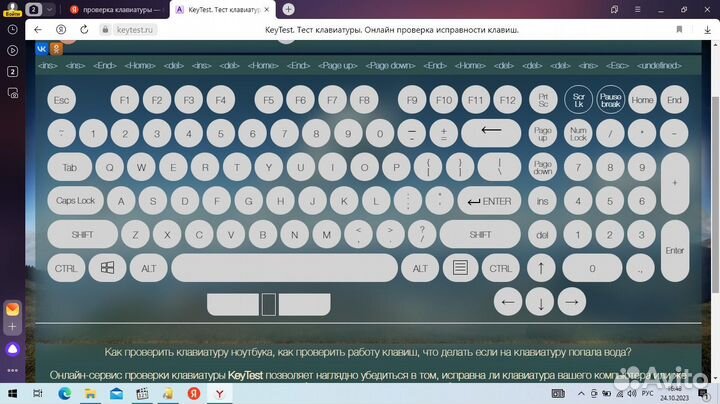Click the left arrow key
720x404 pixels.
pyautogui.click(x=508, y=302)
